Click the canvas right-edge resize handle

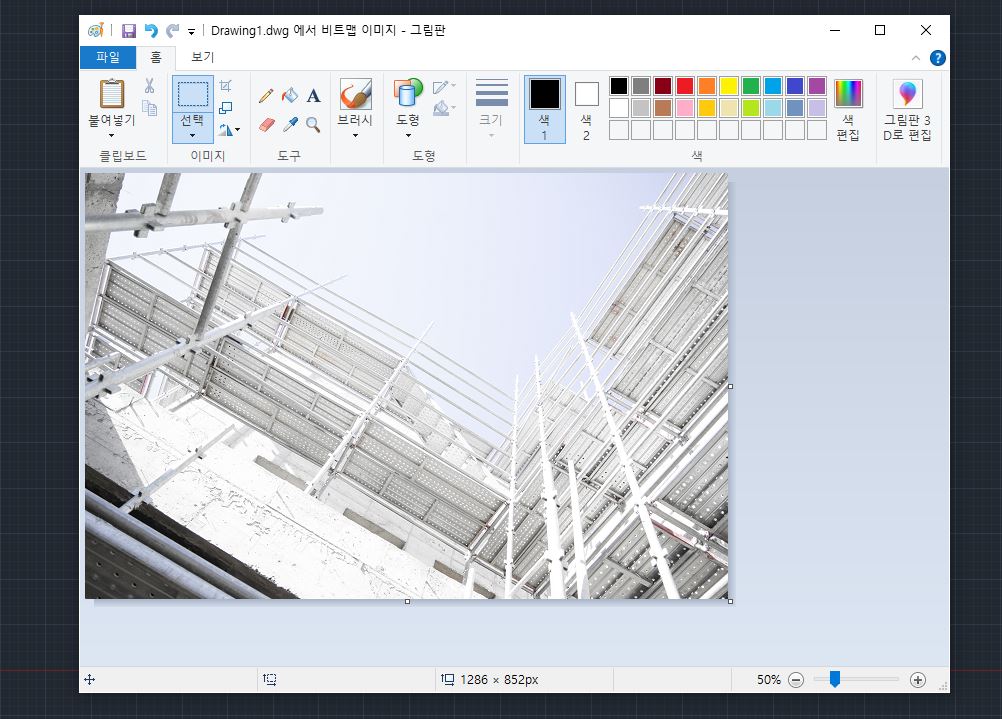(x=730, y=386)
